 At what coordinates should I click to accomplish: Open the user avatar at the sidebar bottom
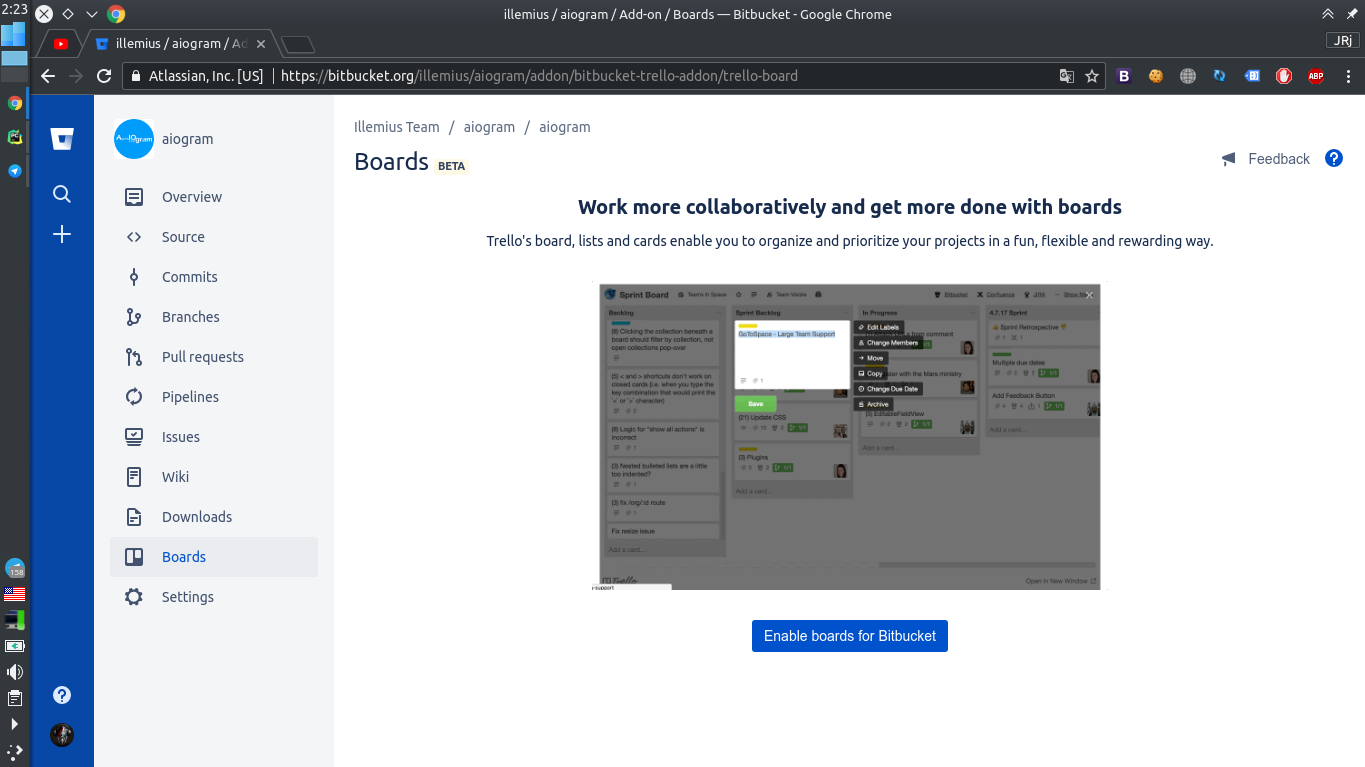[62, 735]
